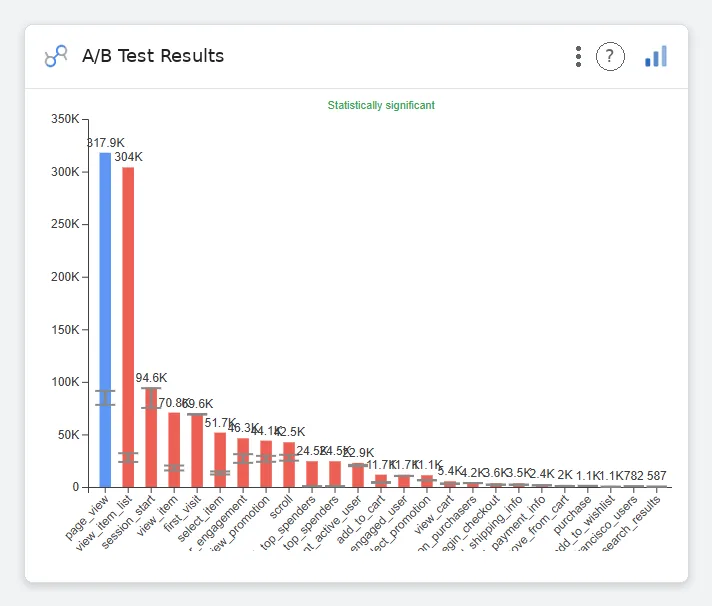Click the question mark help icon

610,56
